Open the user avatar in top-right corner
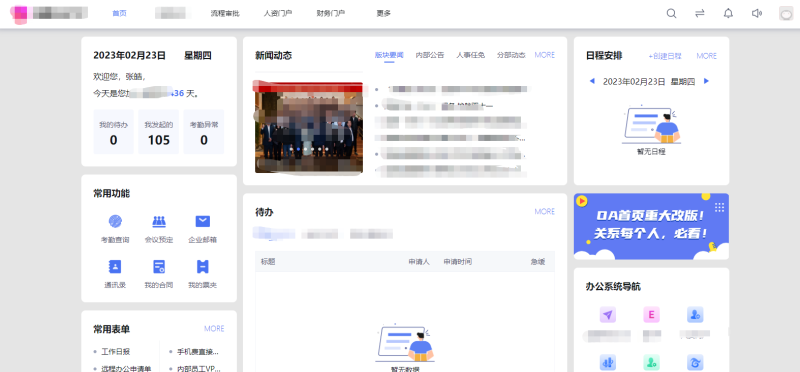 pyautogui.click(x=786, y=14)
